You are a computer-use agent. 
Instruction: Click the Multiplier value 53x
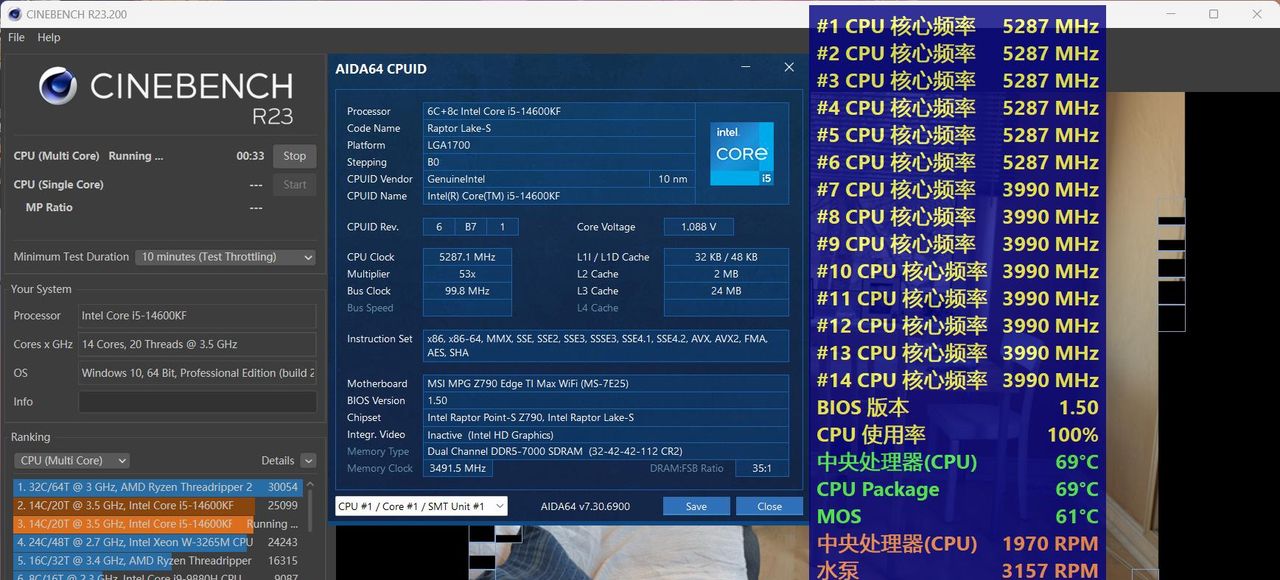point(468,274)
